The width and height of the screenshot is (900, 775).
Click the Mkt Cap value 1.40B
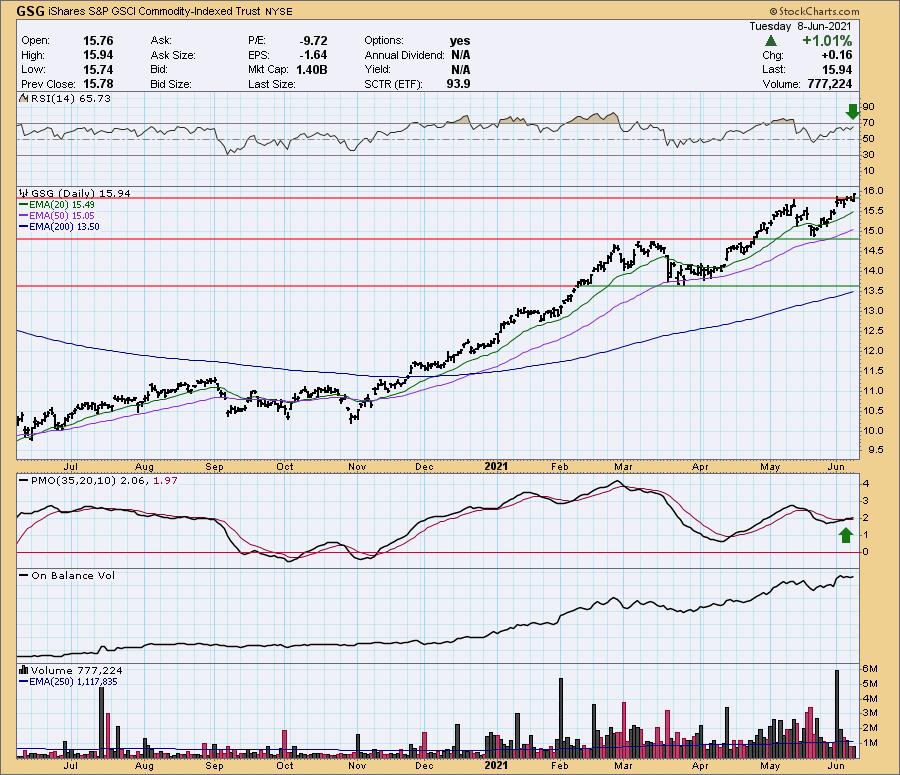tap(312, 69)
